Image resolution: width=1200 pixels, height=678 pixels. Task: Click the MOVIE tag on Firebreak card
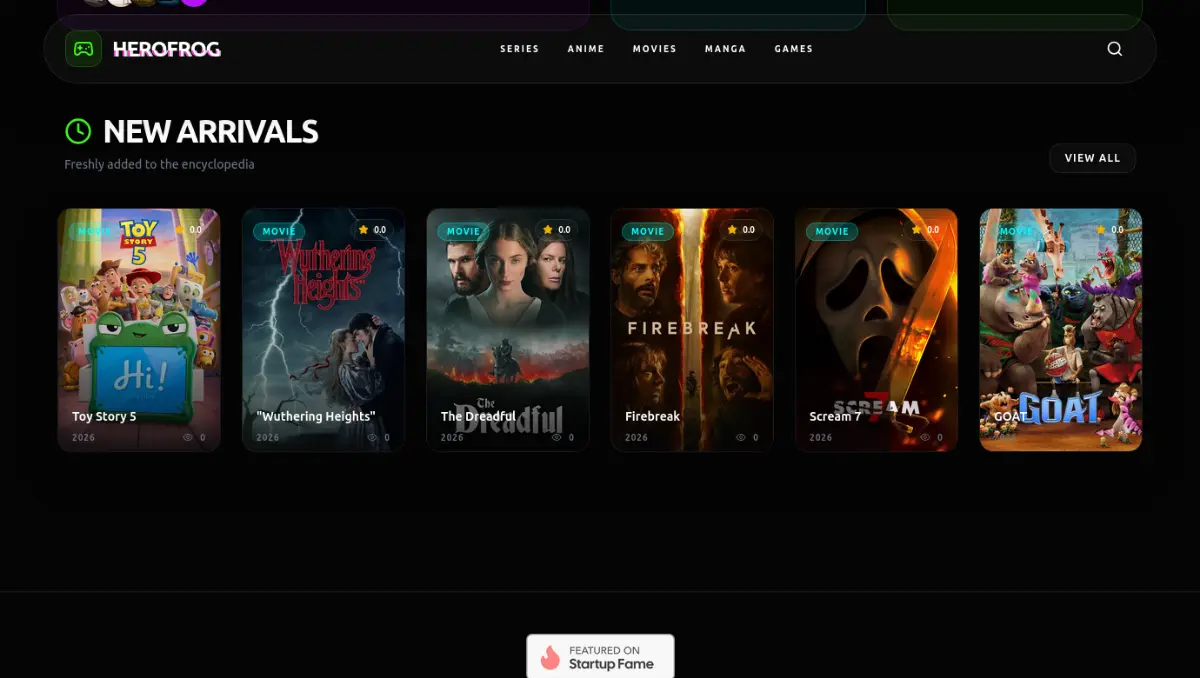647,231
